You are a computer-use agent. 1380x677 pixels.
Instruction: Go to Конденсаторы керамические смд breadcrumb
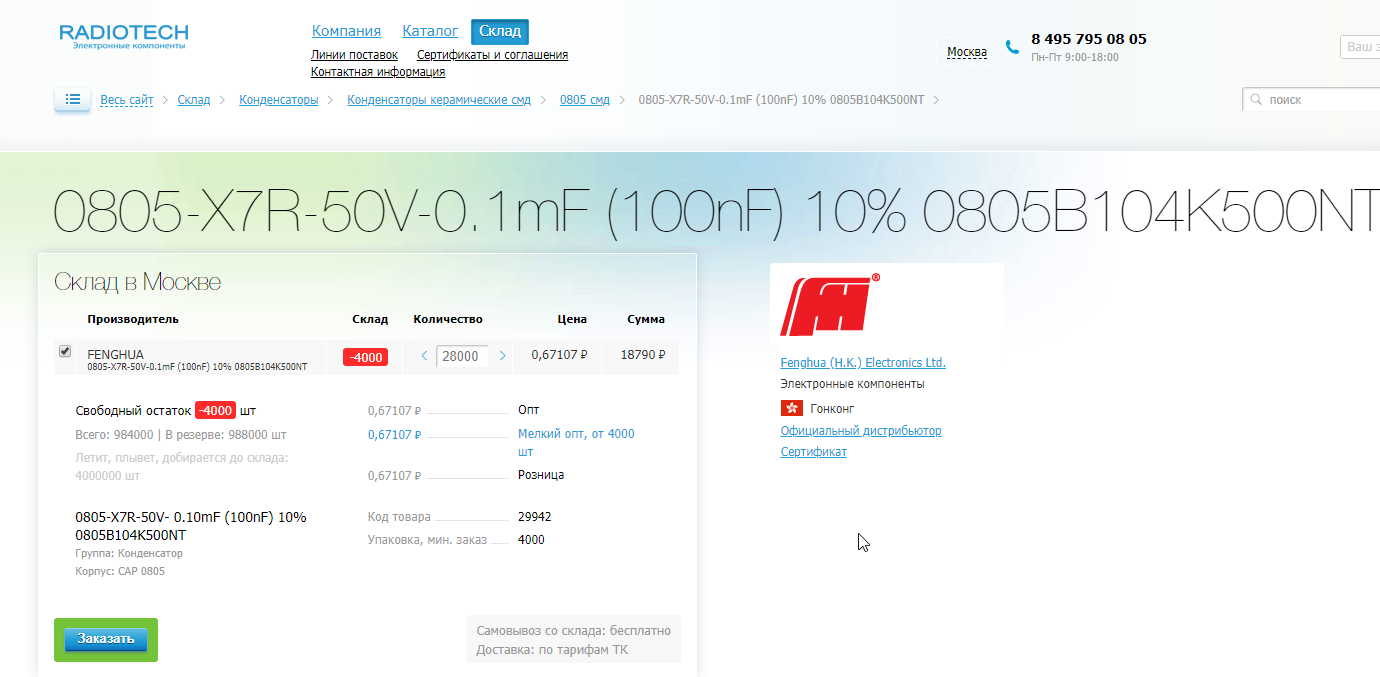pyautogui.click(x=438, y=100)
